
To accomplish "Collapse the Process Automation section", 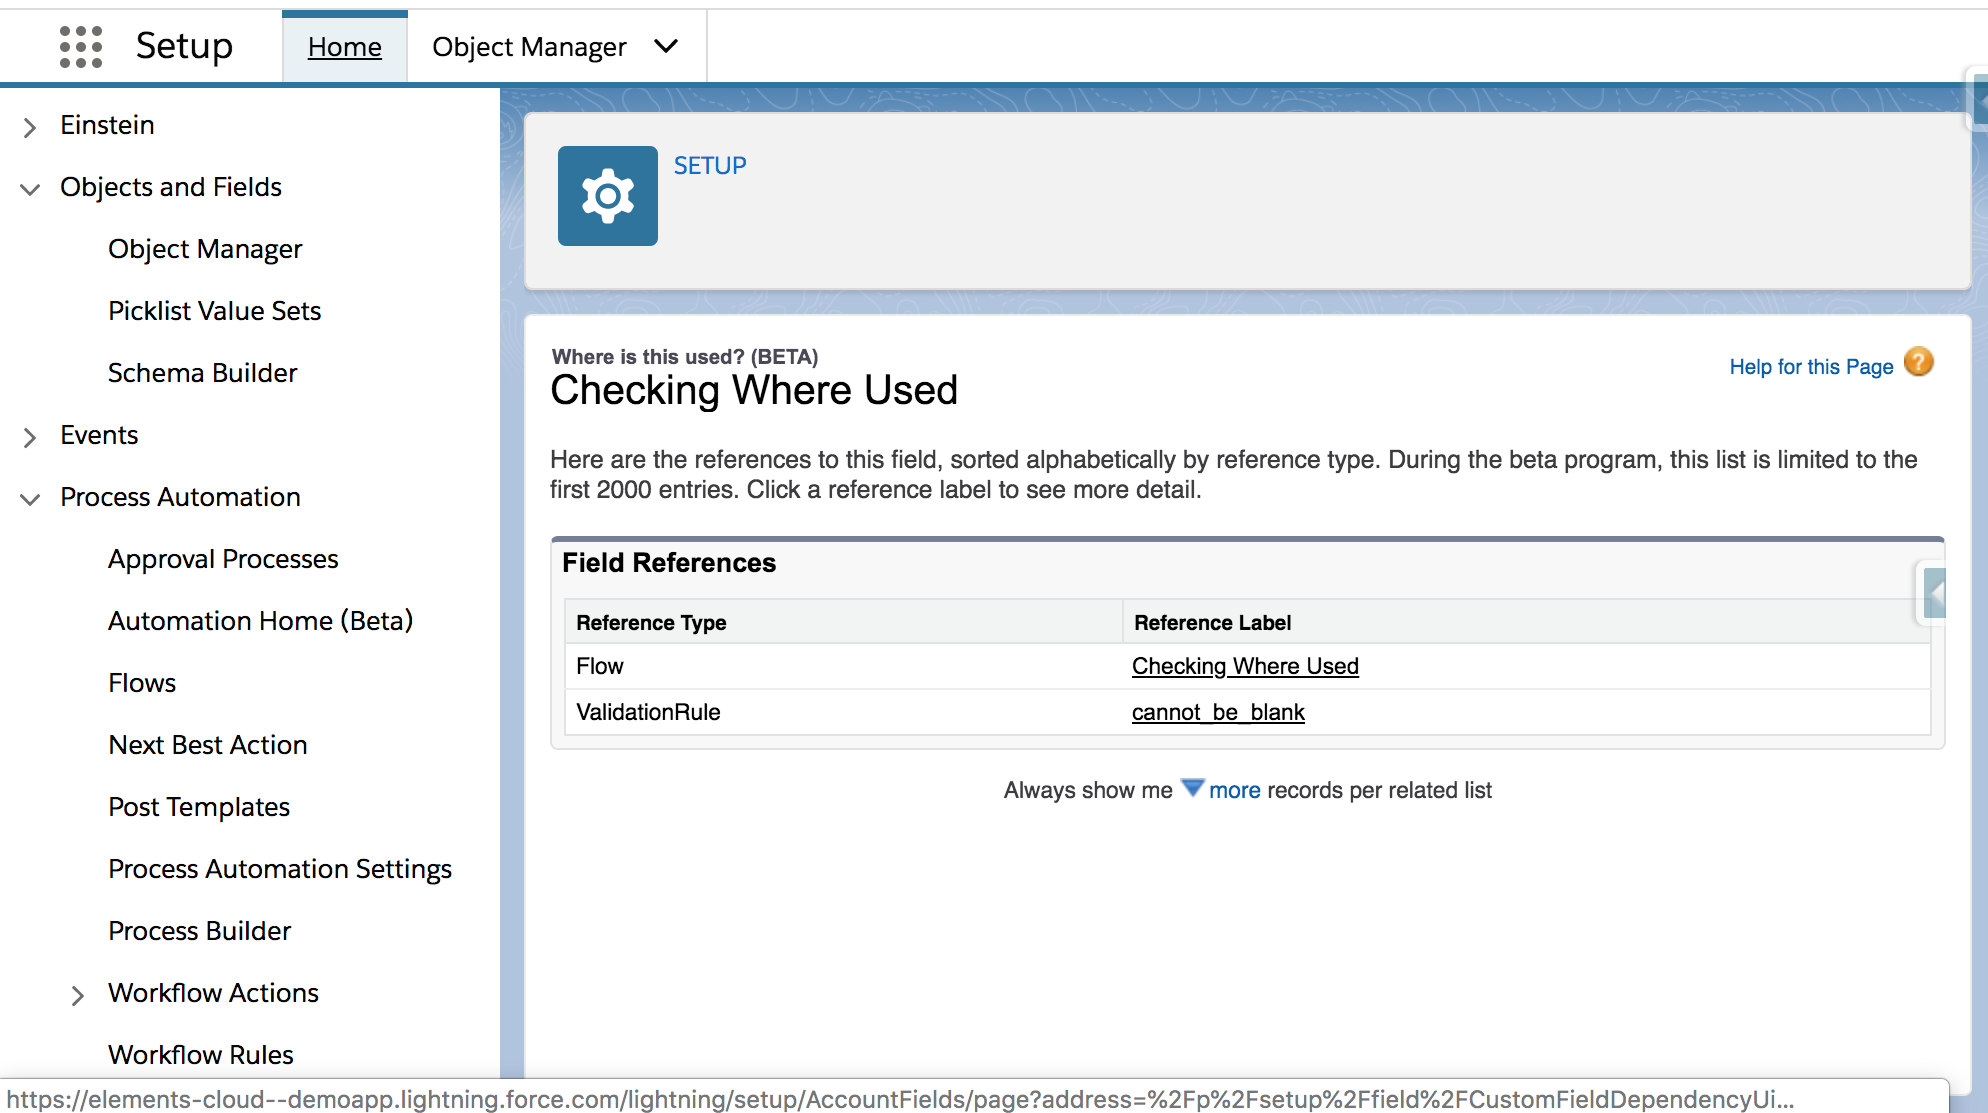I will point(30,499).
